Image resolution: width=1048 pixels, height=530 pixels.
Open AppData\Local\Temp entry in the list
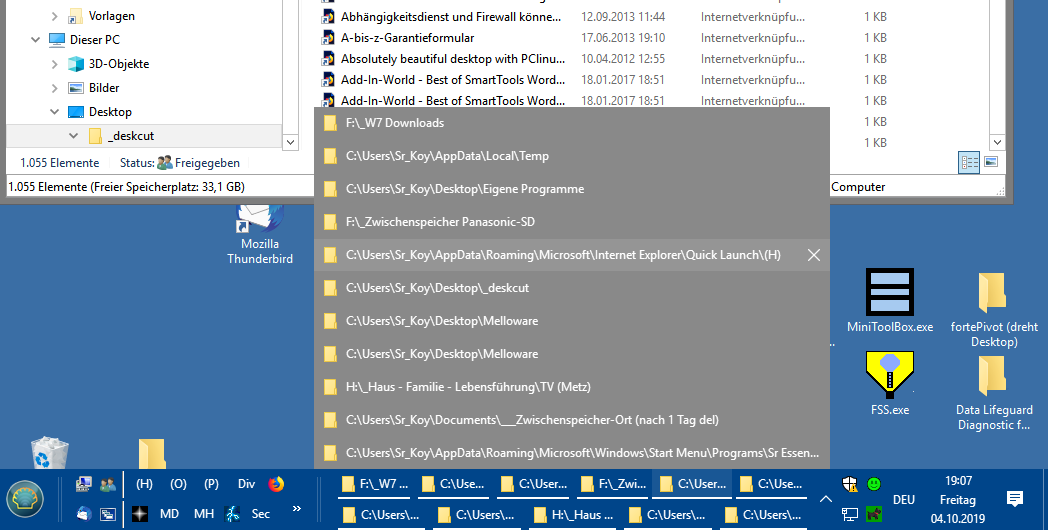click(x=571, y=156)
